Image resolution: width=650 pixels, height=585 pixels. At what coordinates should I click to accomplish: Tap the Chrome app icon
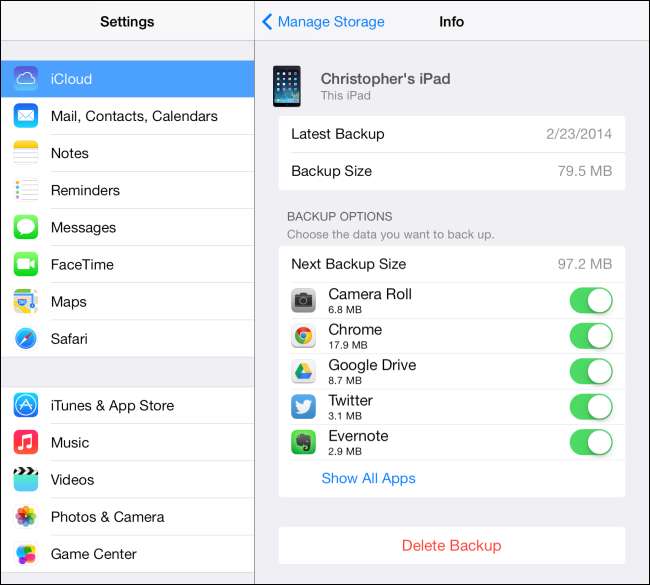303,336
